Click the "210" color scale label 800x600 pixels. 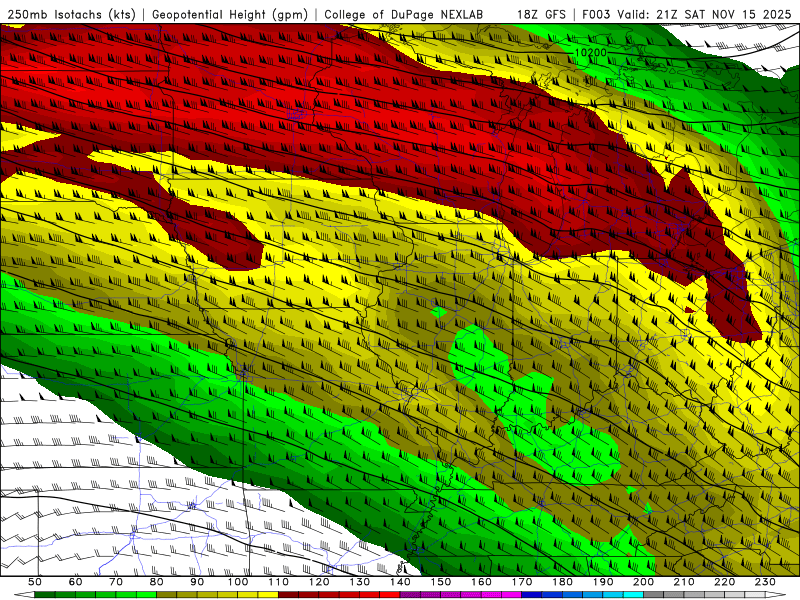click(x=684, y=582)
